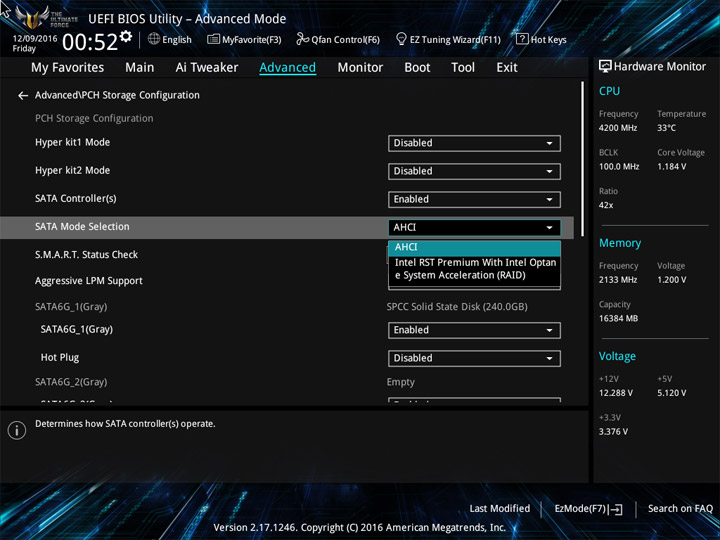Click memory capacity 16384 MB value
This screenshot has width=720, height=540.
tap(619, 319)
